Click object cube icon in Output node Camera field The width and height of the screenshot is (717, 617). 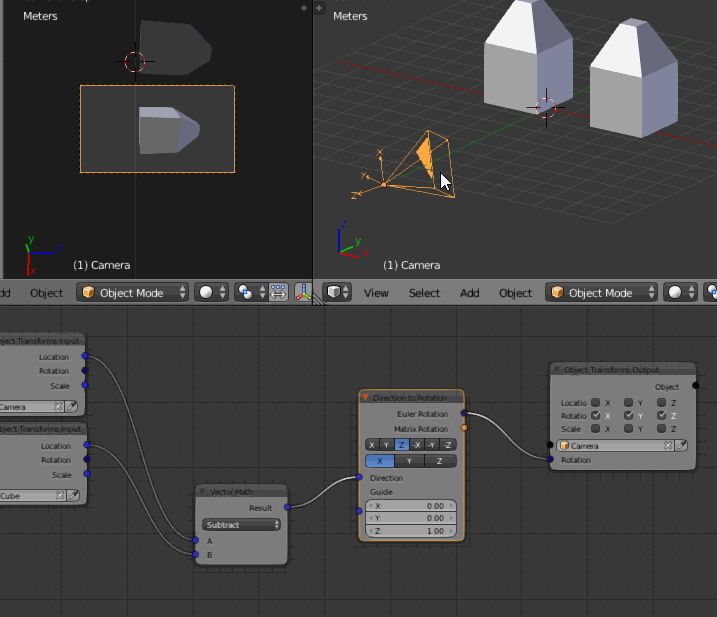tap(565, 445)
